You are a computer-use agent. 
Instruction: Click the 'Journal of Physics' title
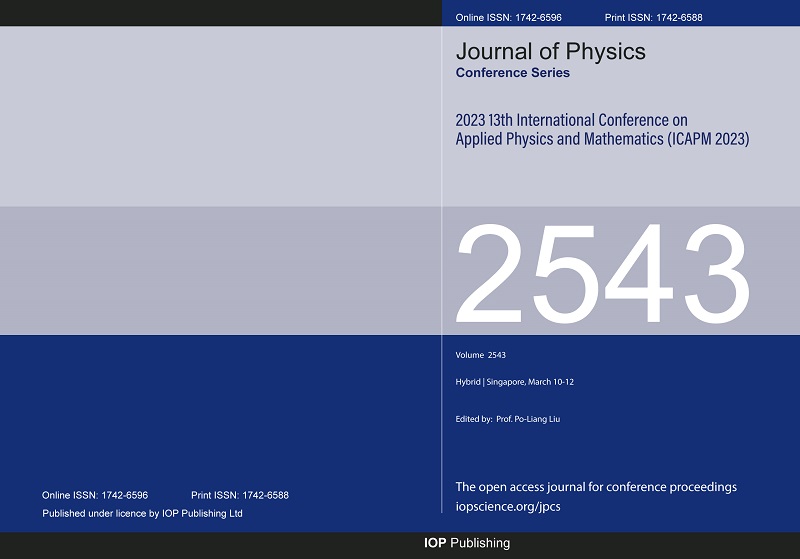click(551, 52)
